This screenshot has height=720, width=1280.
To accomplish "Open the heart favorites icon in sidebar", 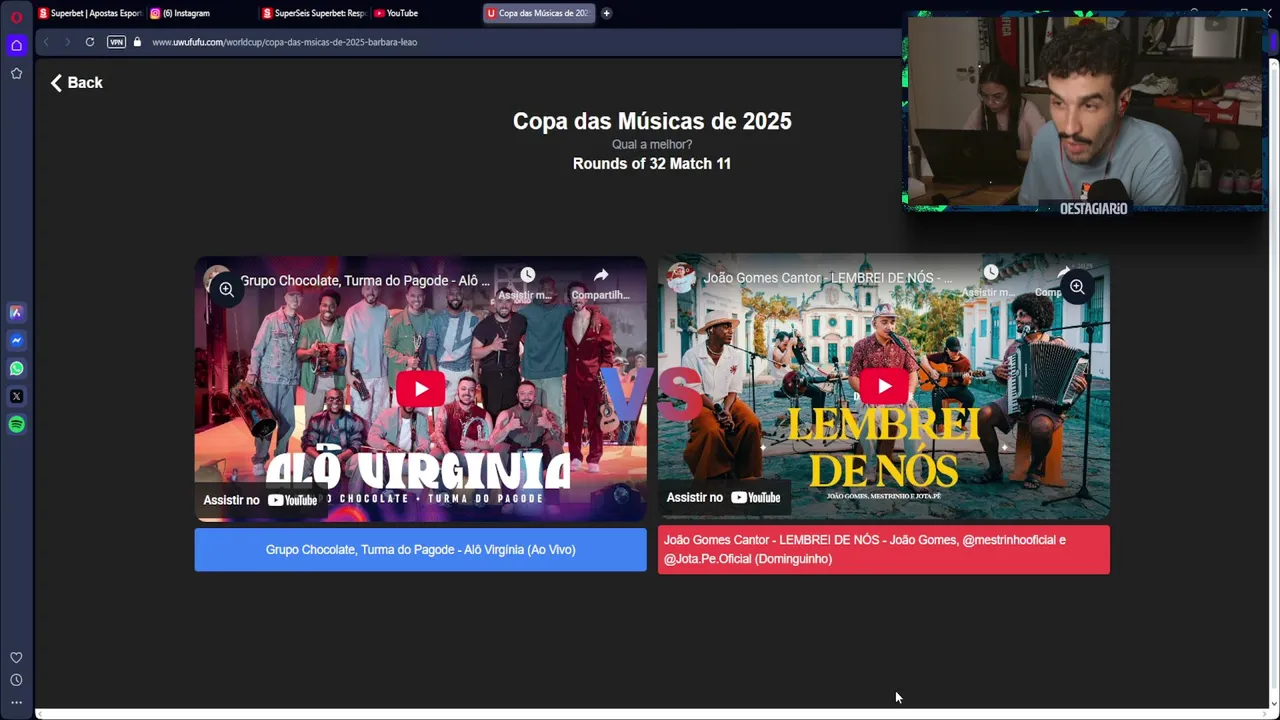I will point(16,657).
